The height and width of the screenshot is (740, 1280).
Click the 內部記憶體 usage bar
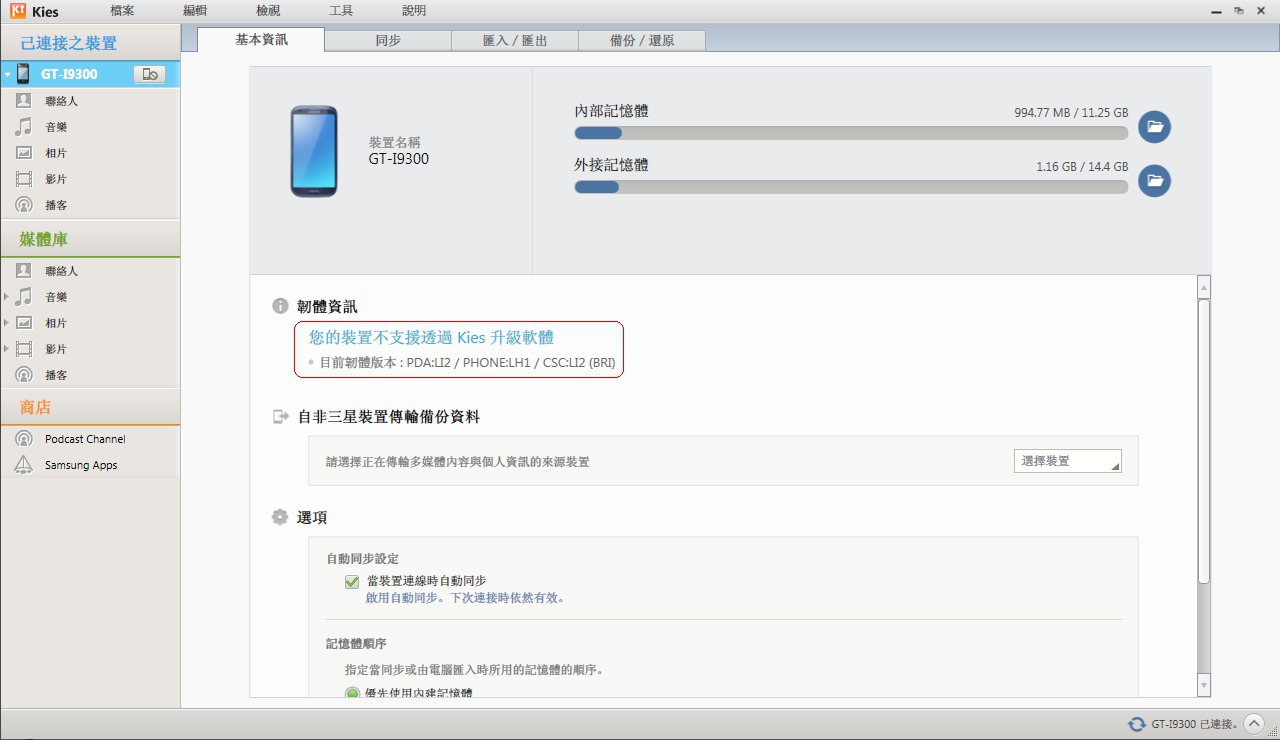click(851, 133)
